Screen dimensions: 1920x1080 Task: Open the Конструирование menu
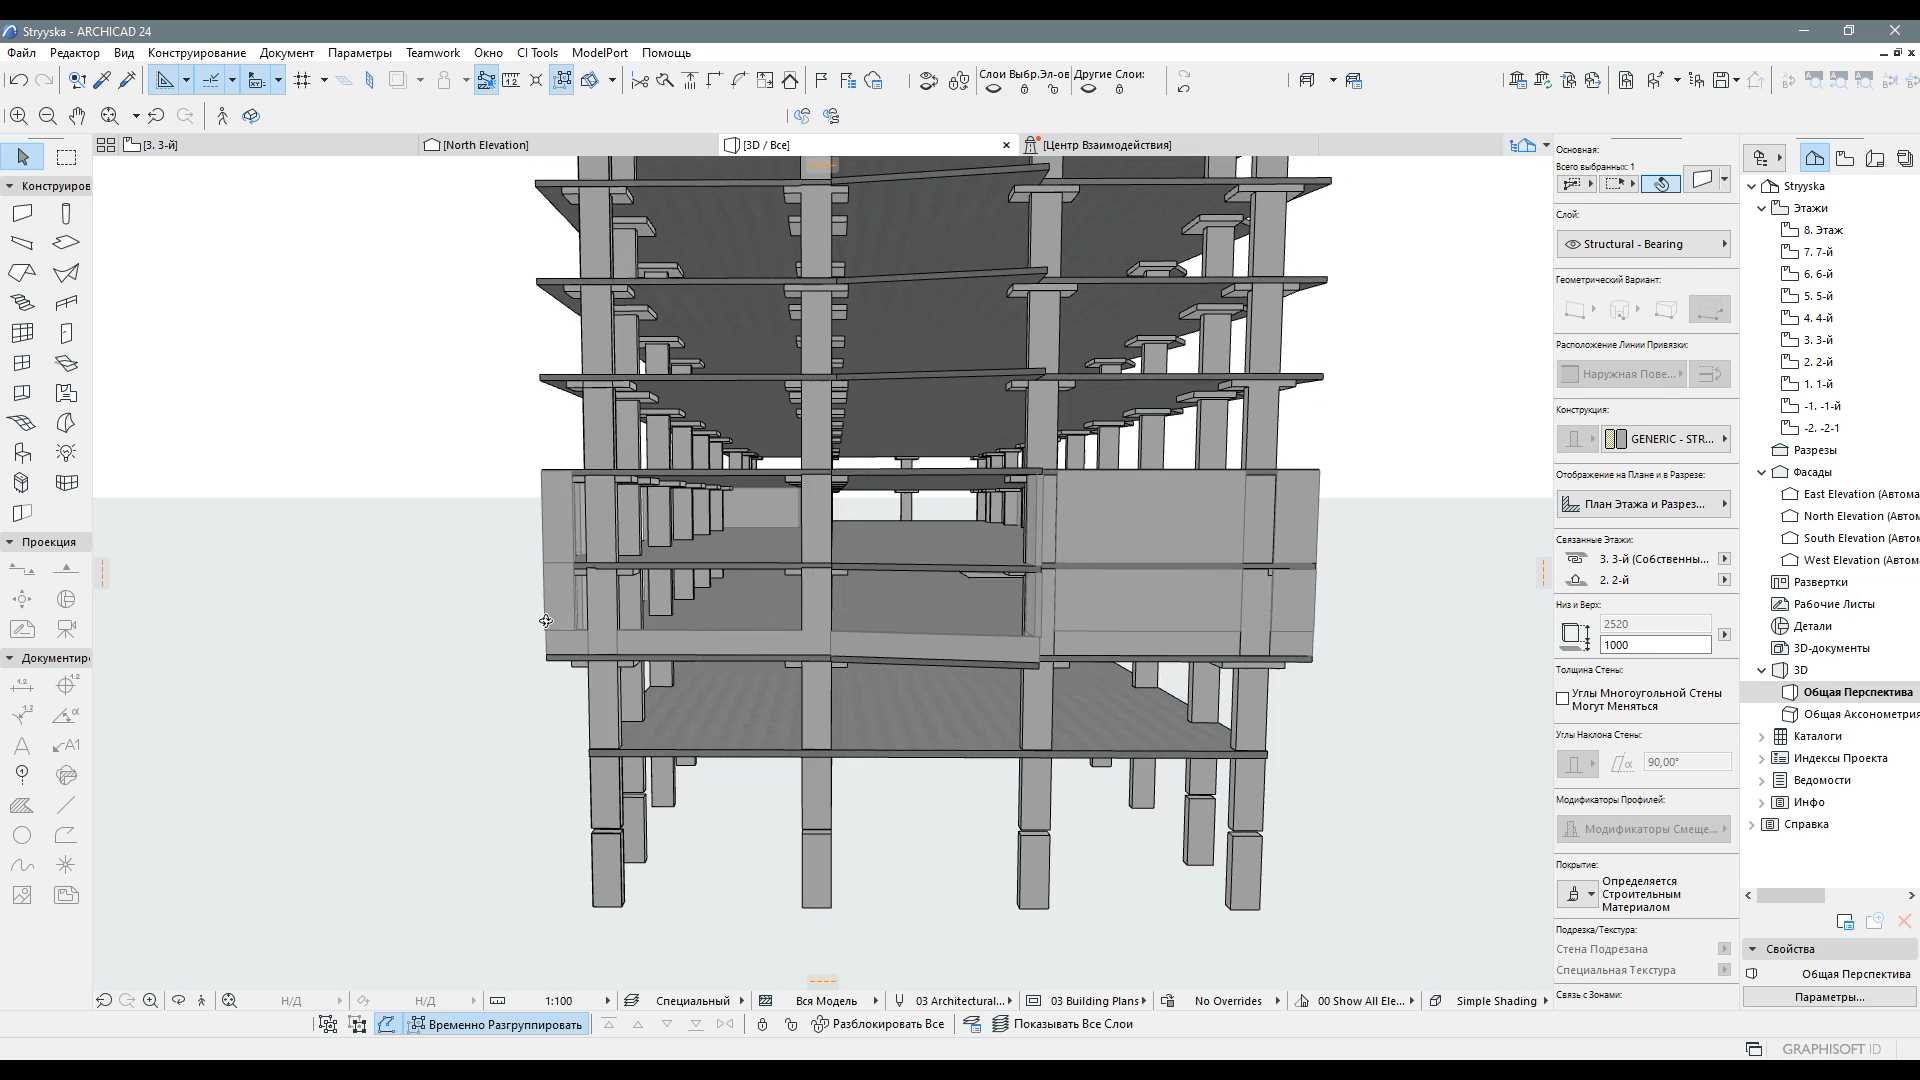click(196, 53)
